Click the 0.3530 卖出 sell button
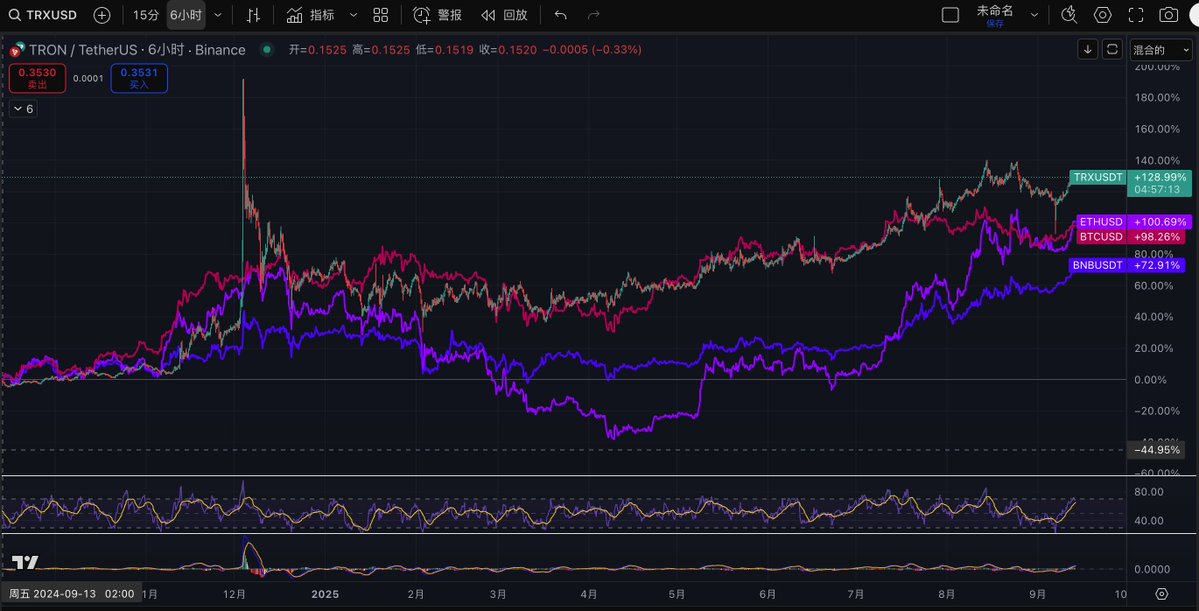1199x611 pixels. [x=37, y=79]
